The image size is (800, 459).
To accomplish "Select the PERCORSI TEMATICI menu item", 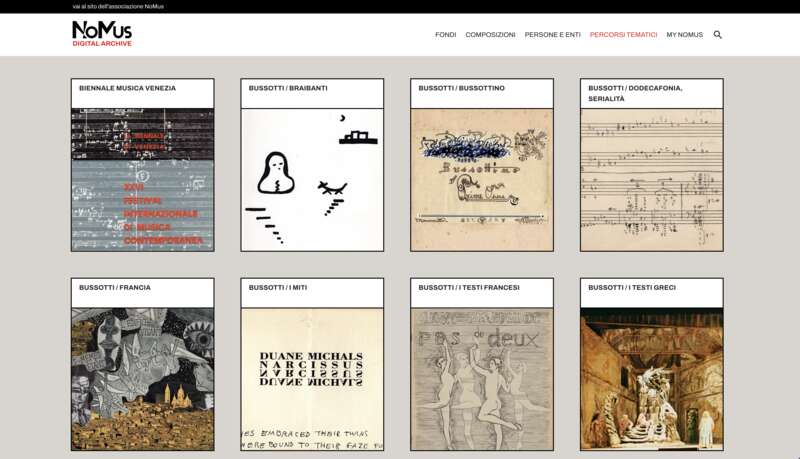I will 623,35.
